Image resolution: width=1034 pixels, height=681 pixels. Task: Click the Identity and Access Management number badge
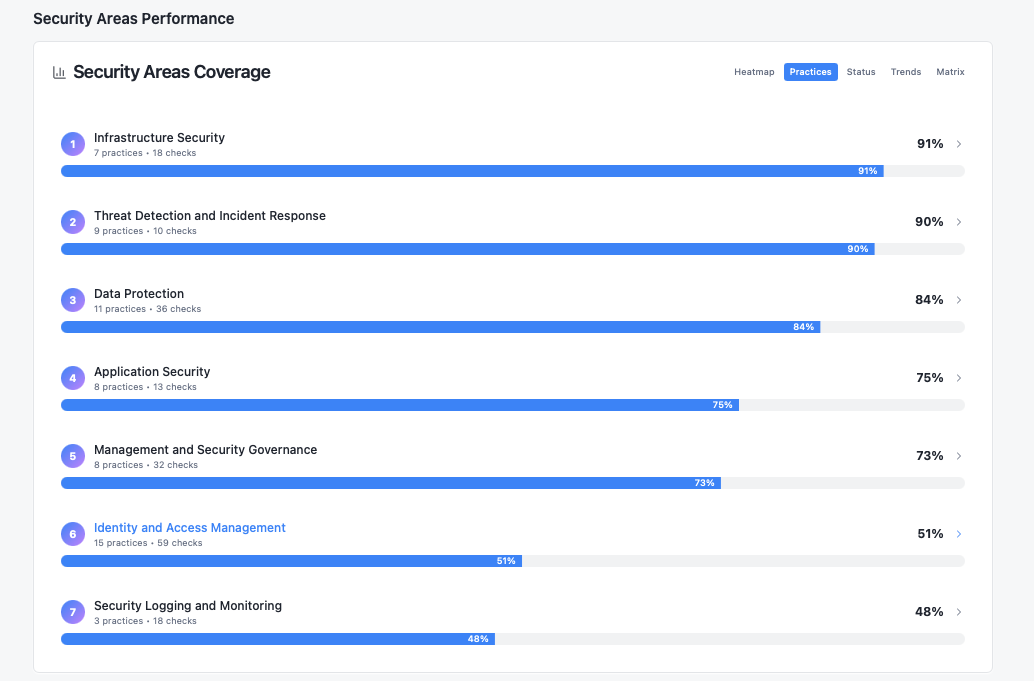tap(72, 533)
